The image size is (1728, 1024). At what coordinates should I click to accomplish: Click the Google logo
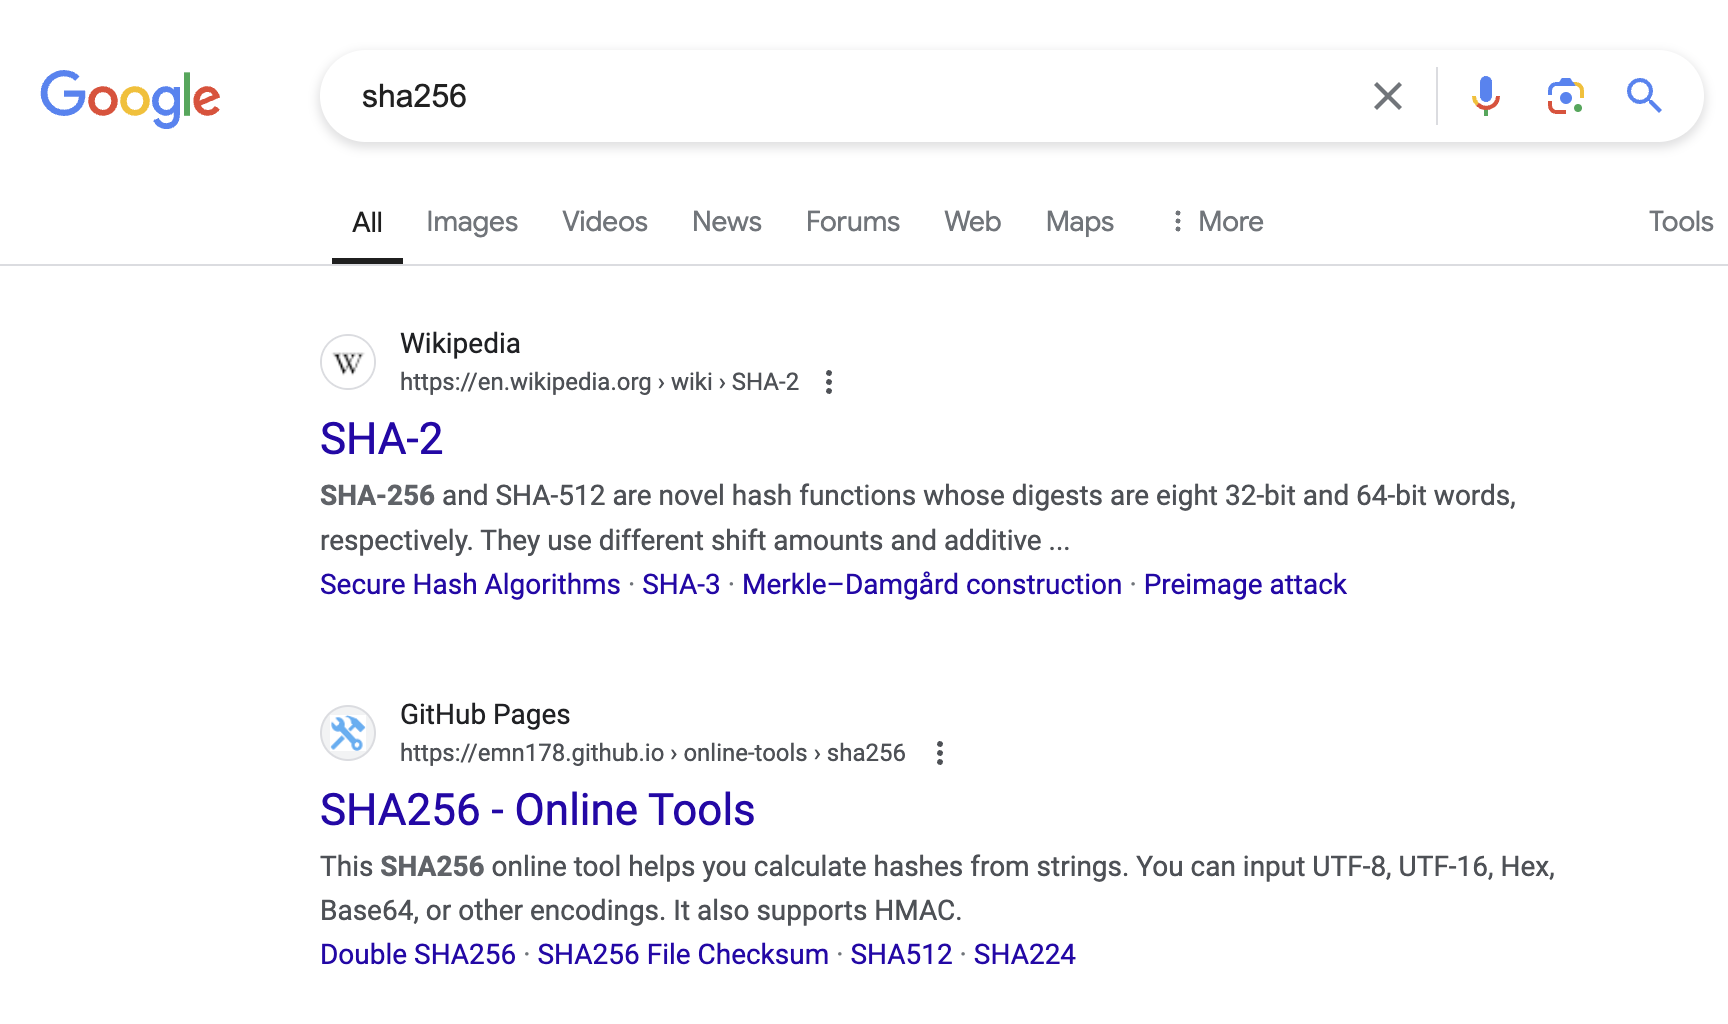[x=130, y=98]
